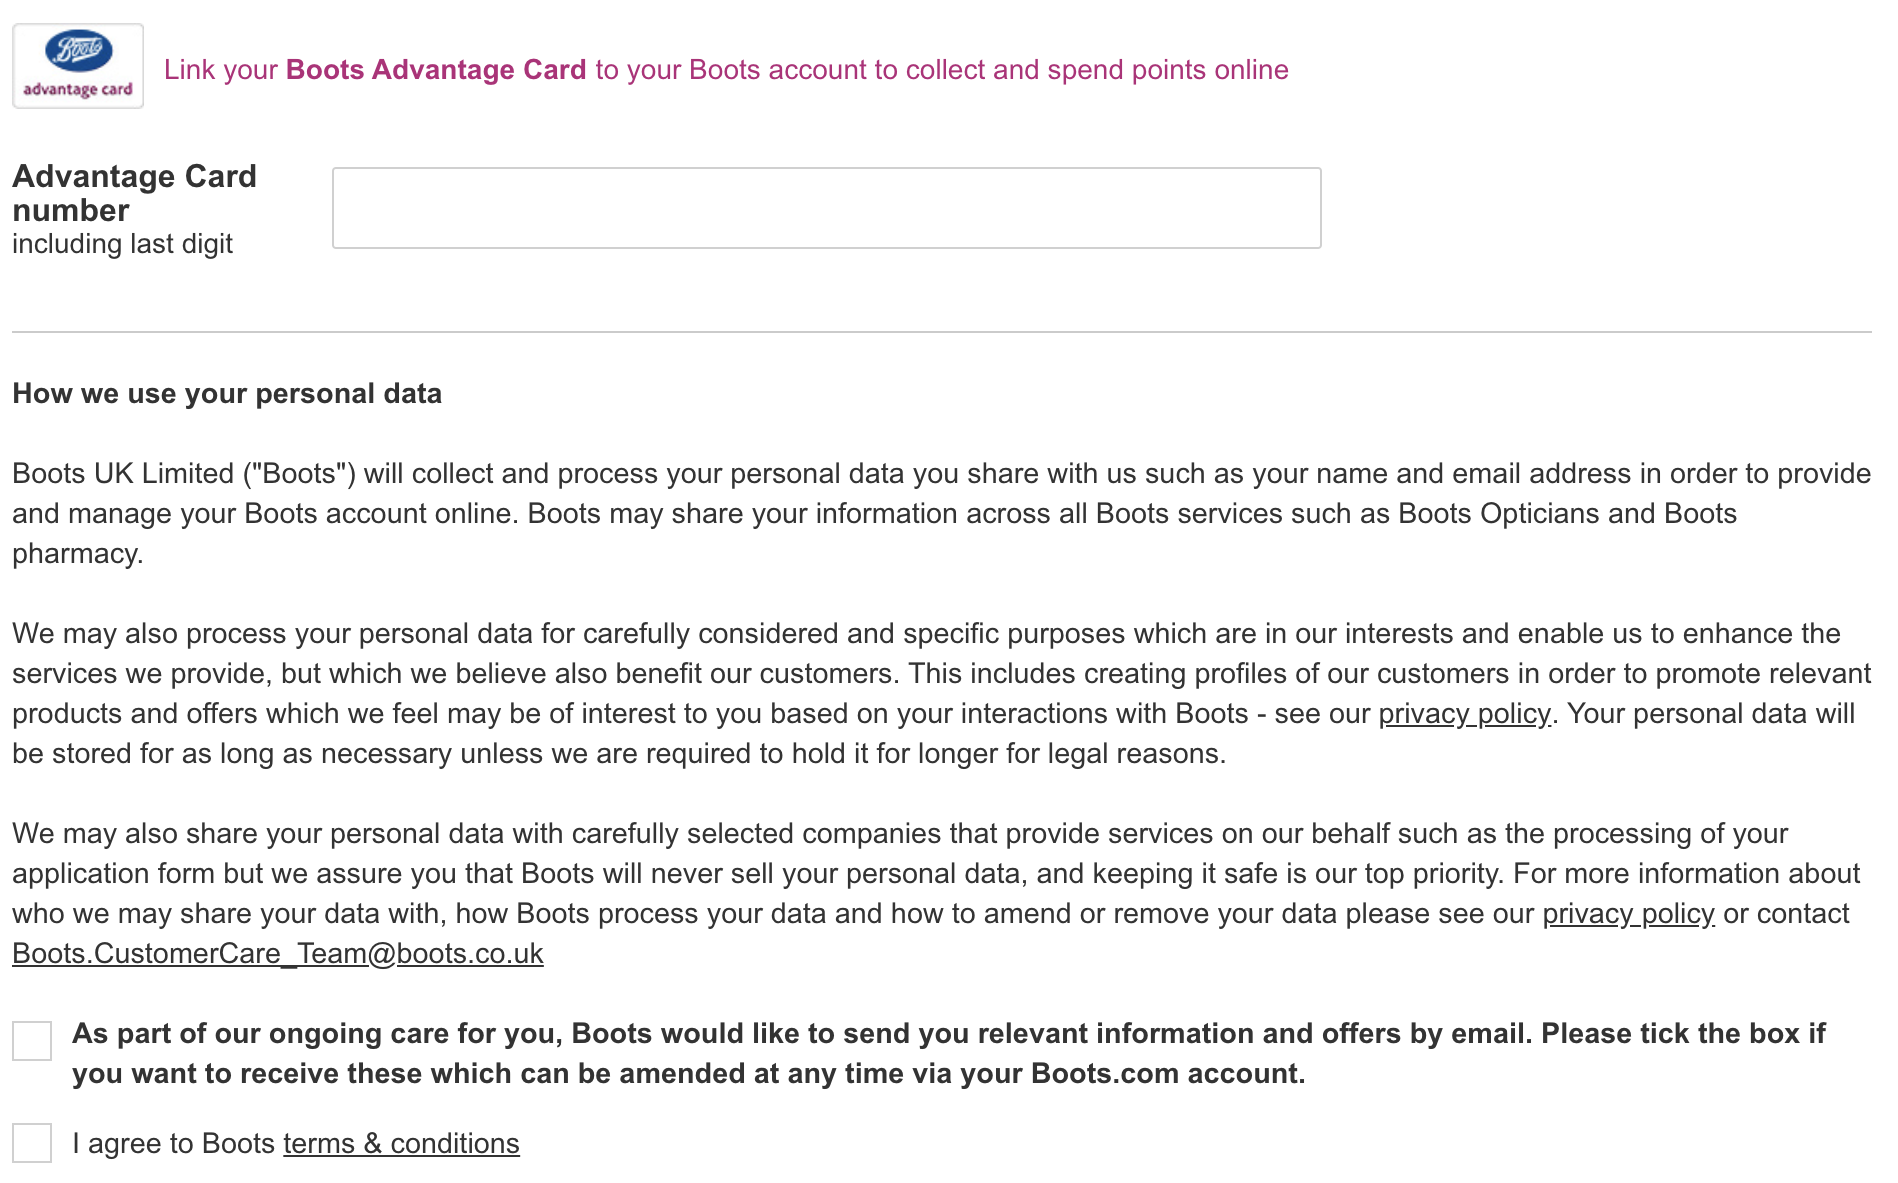Click paragraph beginning 'Boots UK Limited'
Image resolution: width=1898 pixels, height=1183 pixels.
point(941,514)
